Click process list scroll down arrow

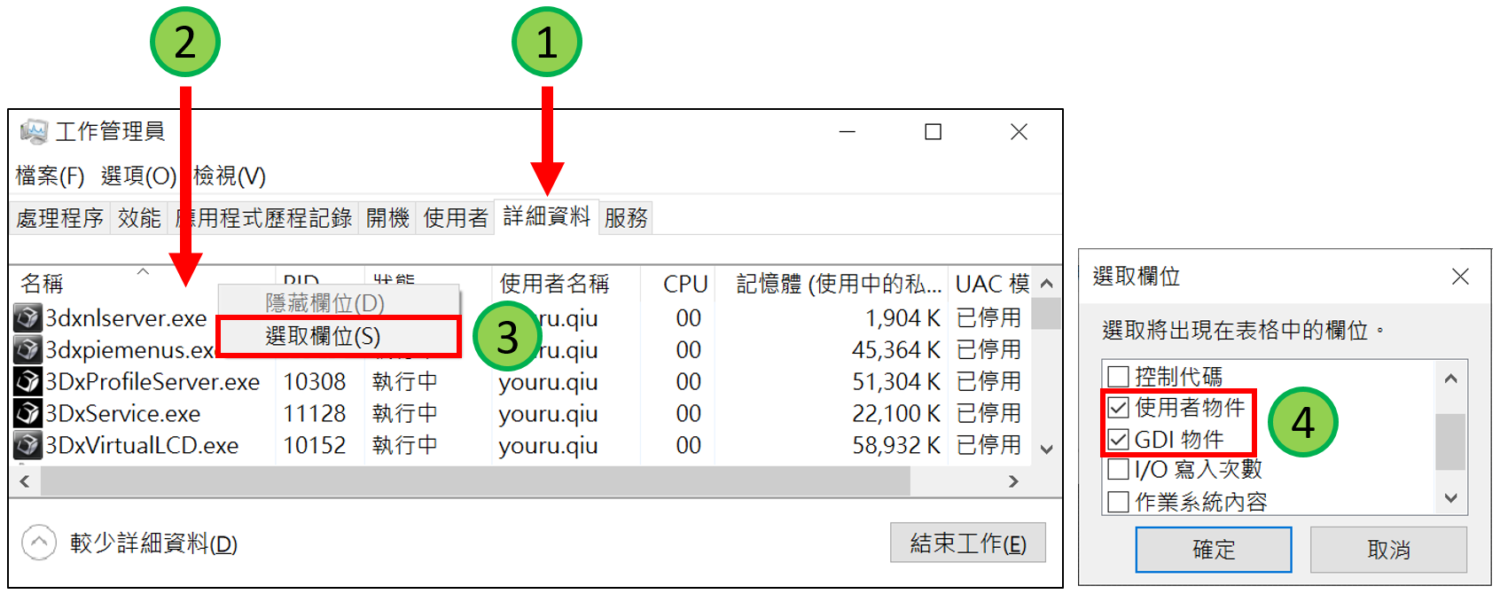point(1046,450)
